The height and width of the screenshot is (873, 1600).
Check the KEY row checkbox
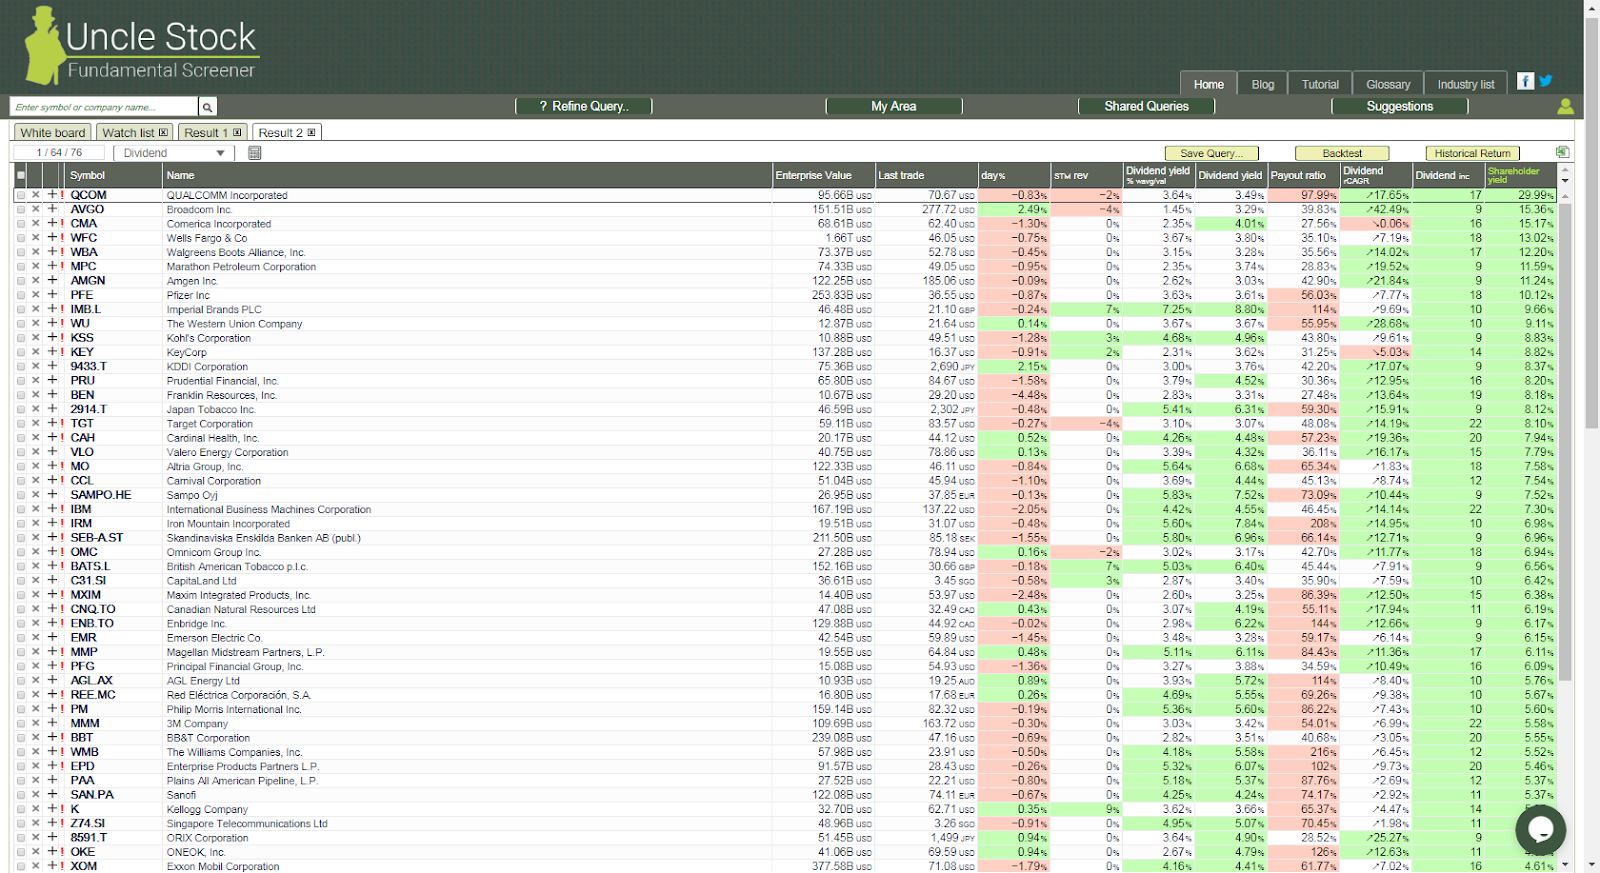pos(20,352)
